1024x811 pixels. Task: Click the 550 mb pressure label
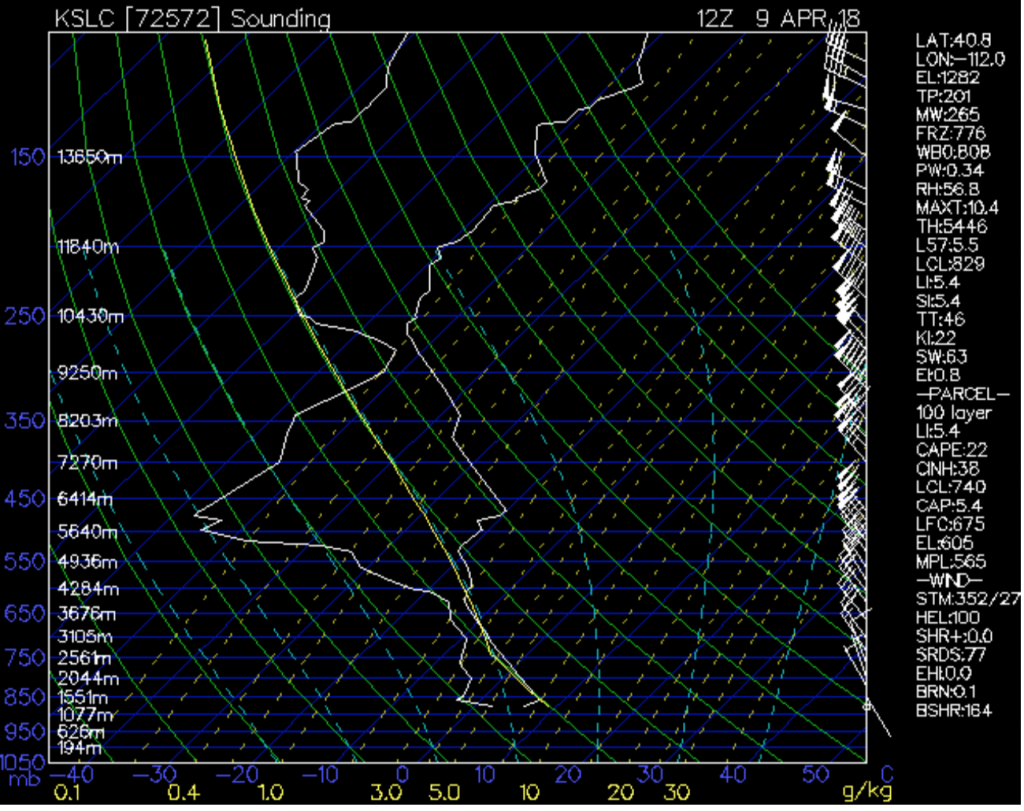tap(28, 561)
